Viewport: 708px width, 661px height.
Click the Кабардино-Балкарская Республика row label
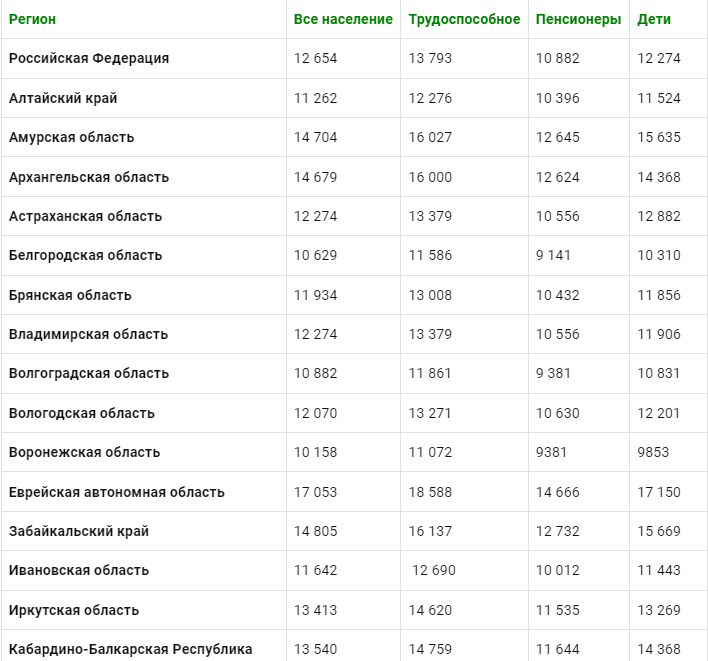tap(130, 649)
